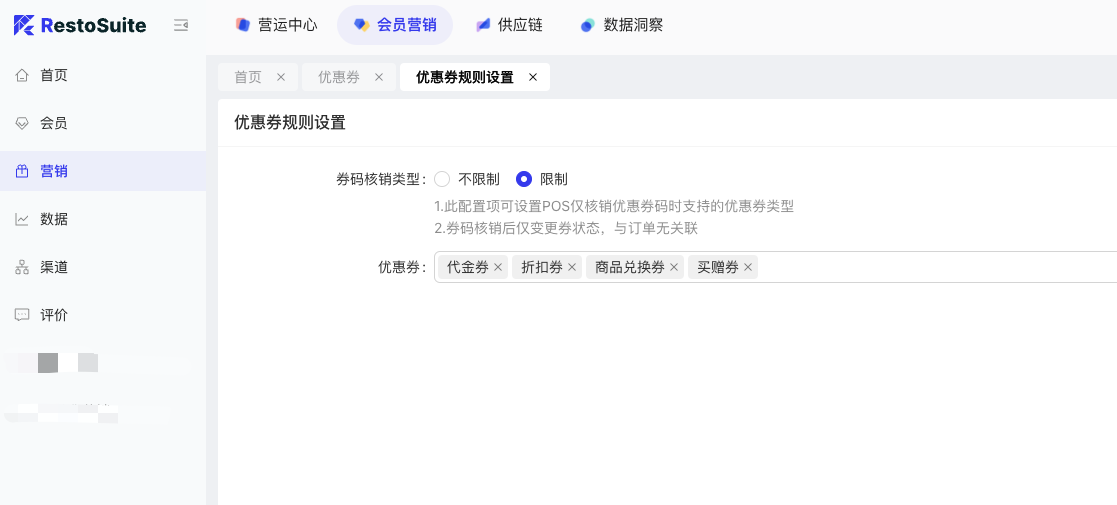Screen dimensions: 1117x505
Task: Open 渠道 sidebar section
Action: (x=54, y=267)
